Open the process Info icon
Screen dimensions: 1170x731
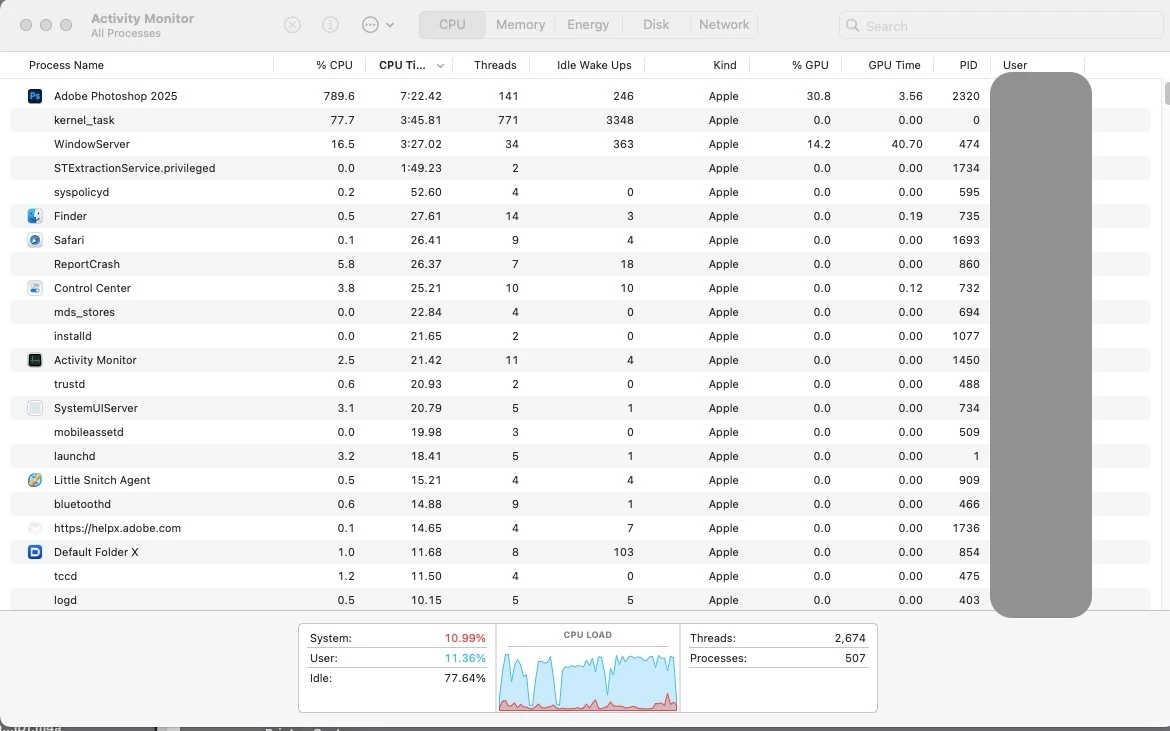330,25
